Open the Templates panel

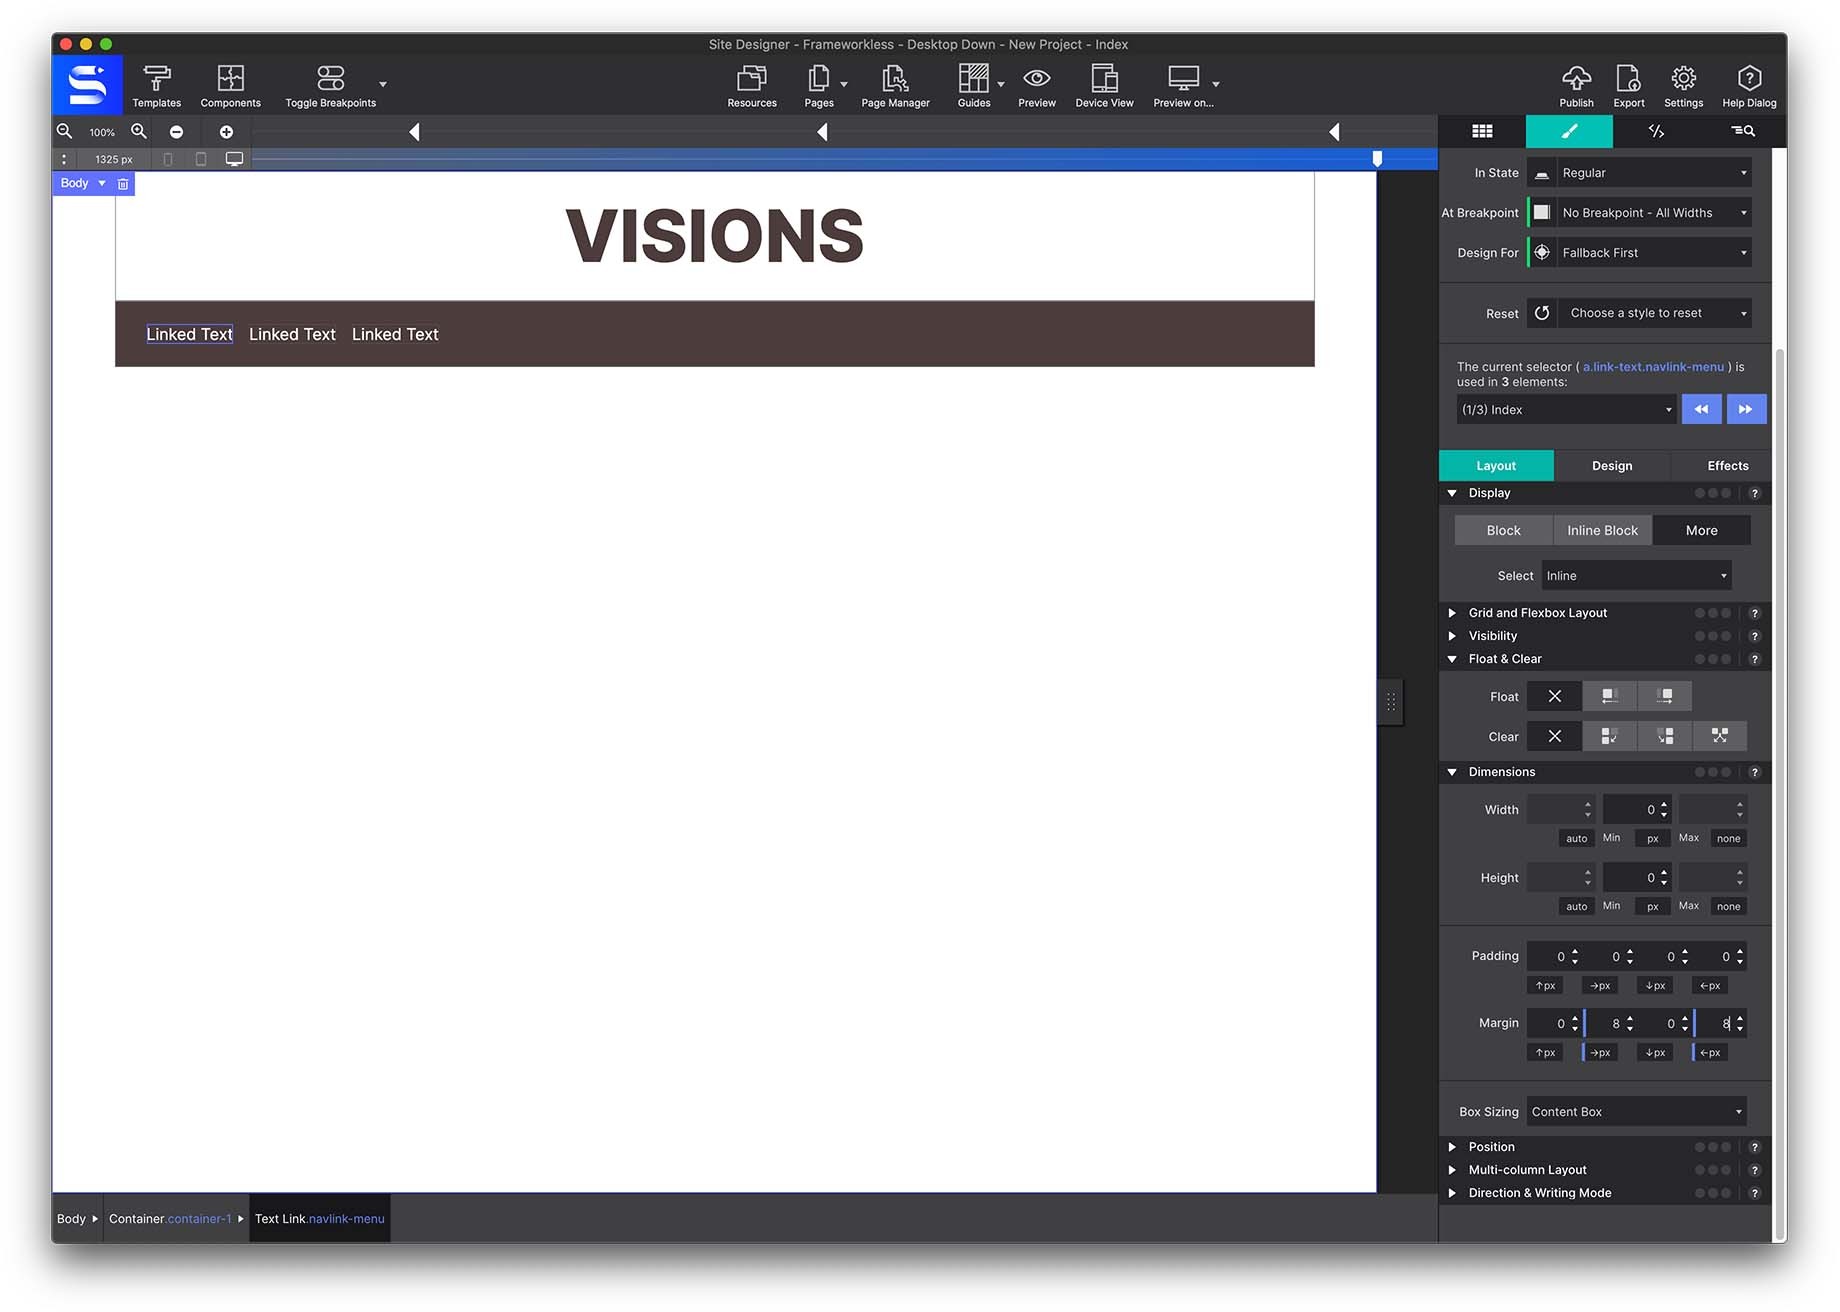pyautogui.click(x=157, y=86)
